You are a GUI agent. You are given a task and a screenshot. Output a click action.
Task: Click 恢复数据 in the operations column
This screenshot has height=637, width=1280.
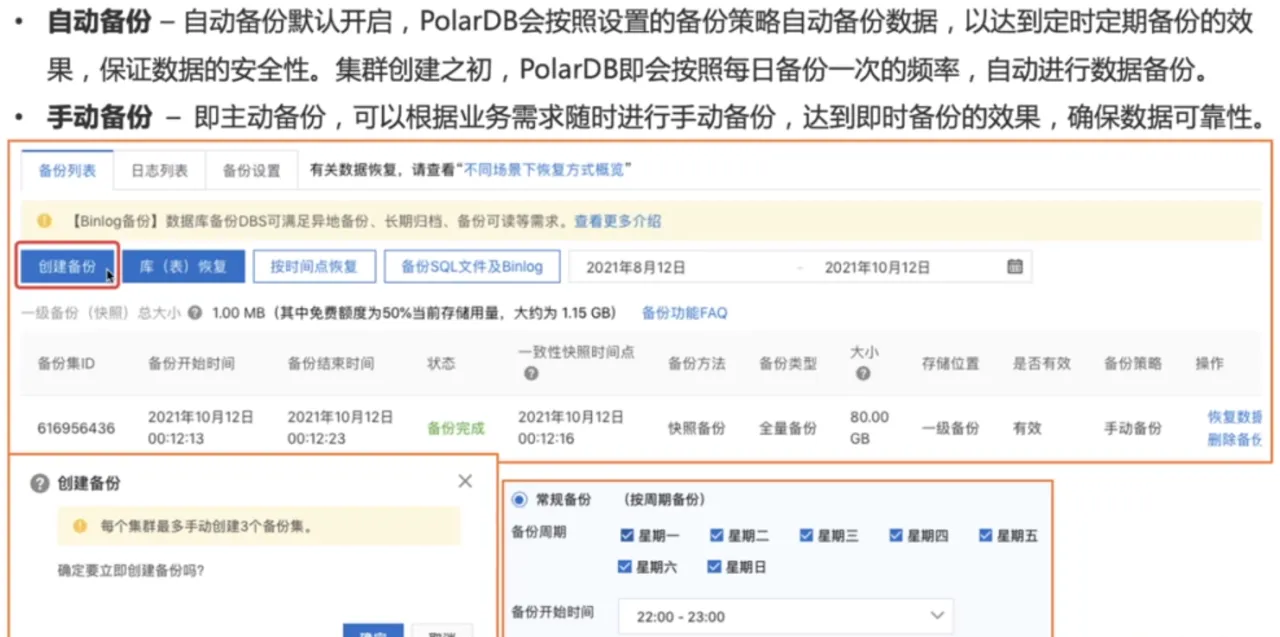[1235, 416]
